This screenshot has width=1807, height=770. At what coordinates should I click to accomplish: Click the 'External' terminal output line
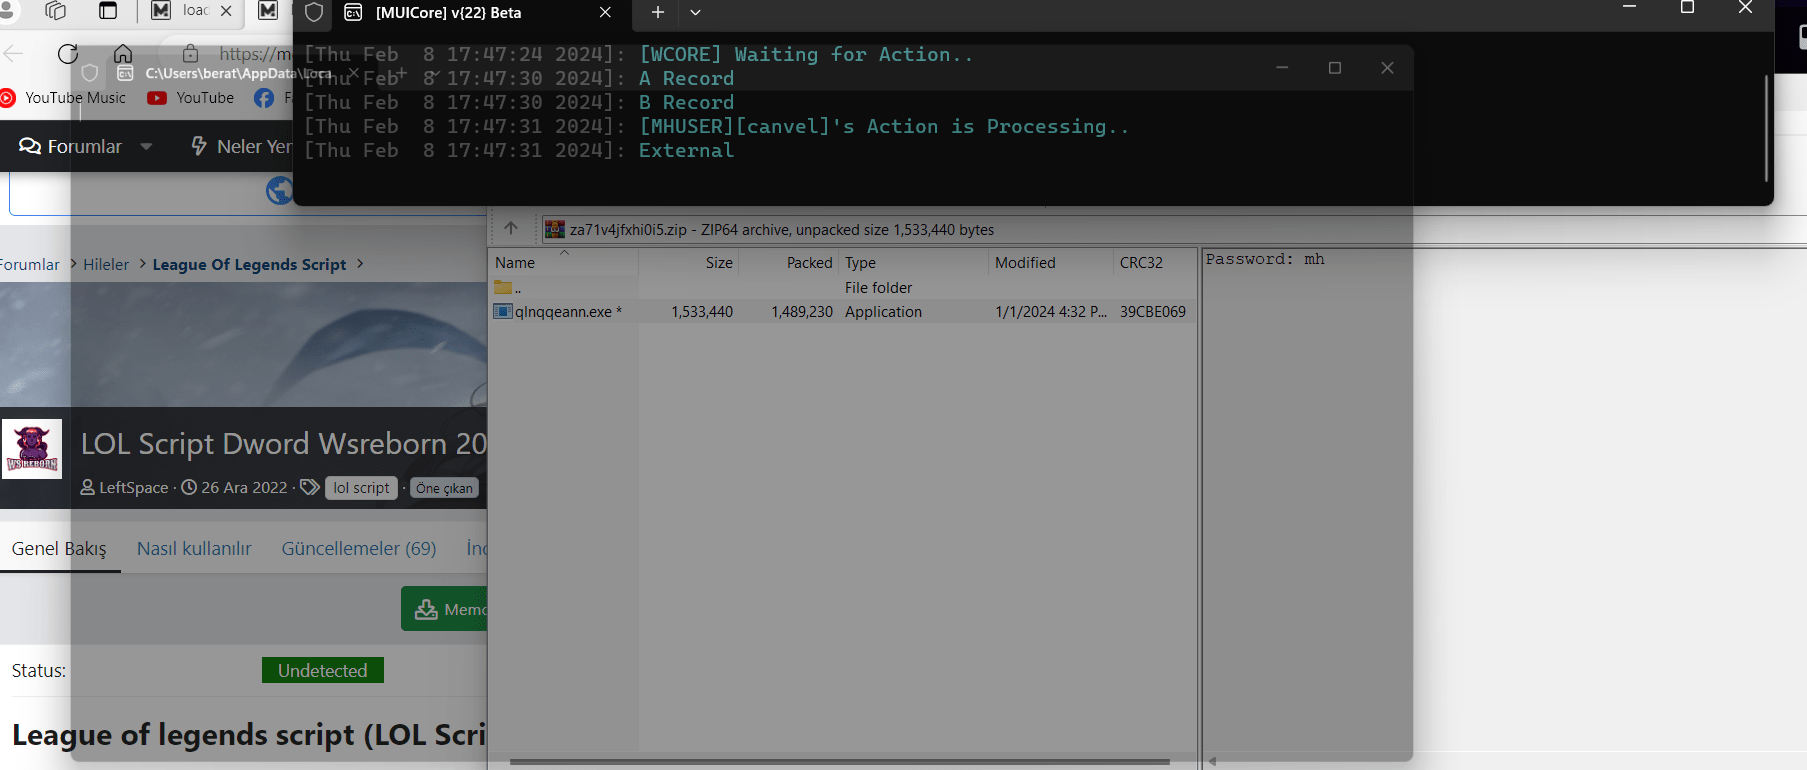pyautogui.click(x=686, y=151)
